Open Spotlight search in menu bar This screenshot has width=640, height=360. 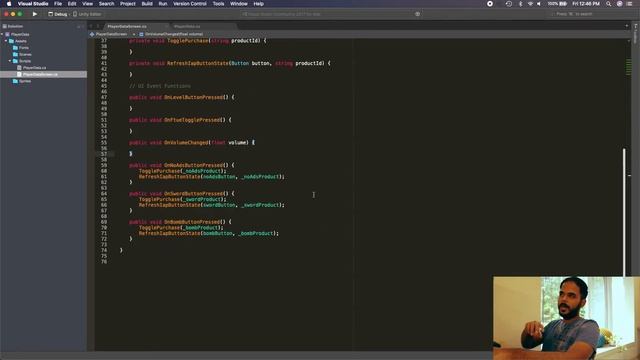(x=608, y=4)
